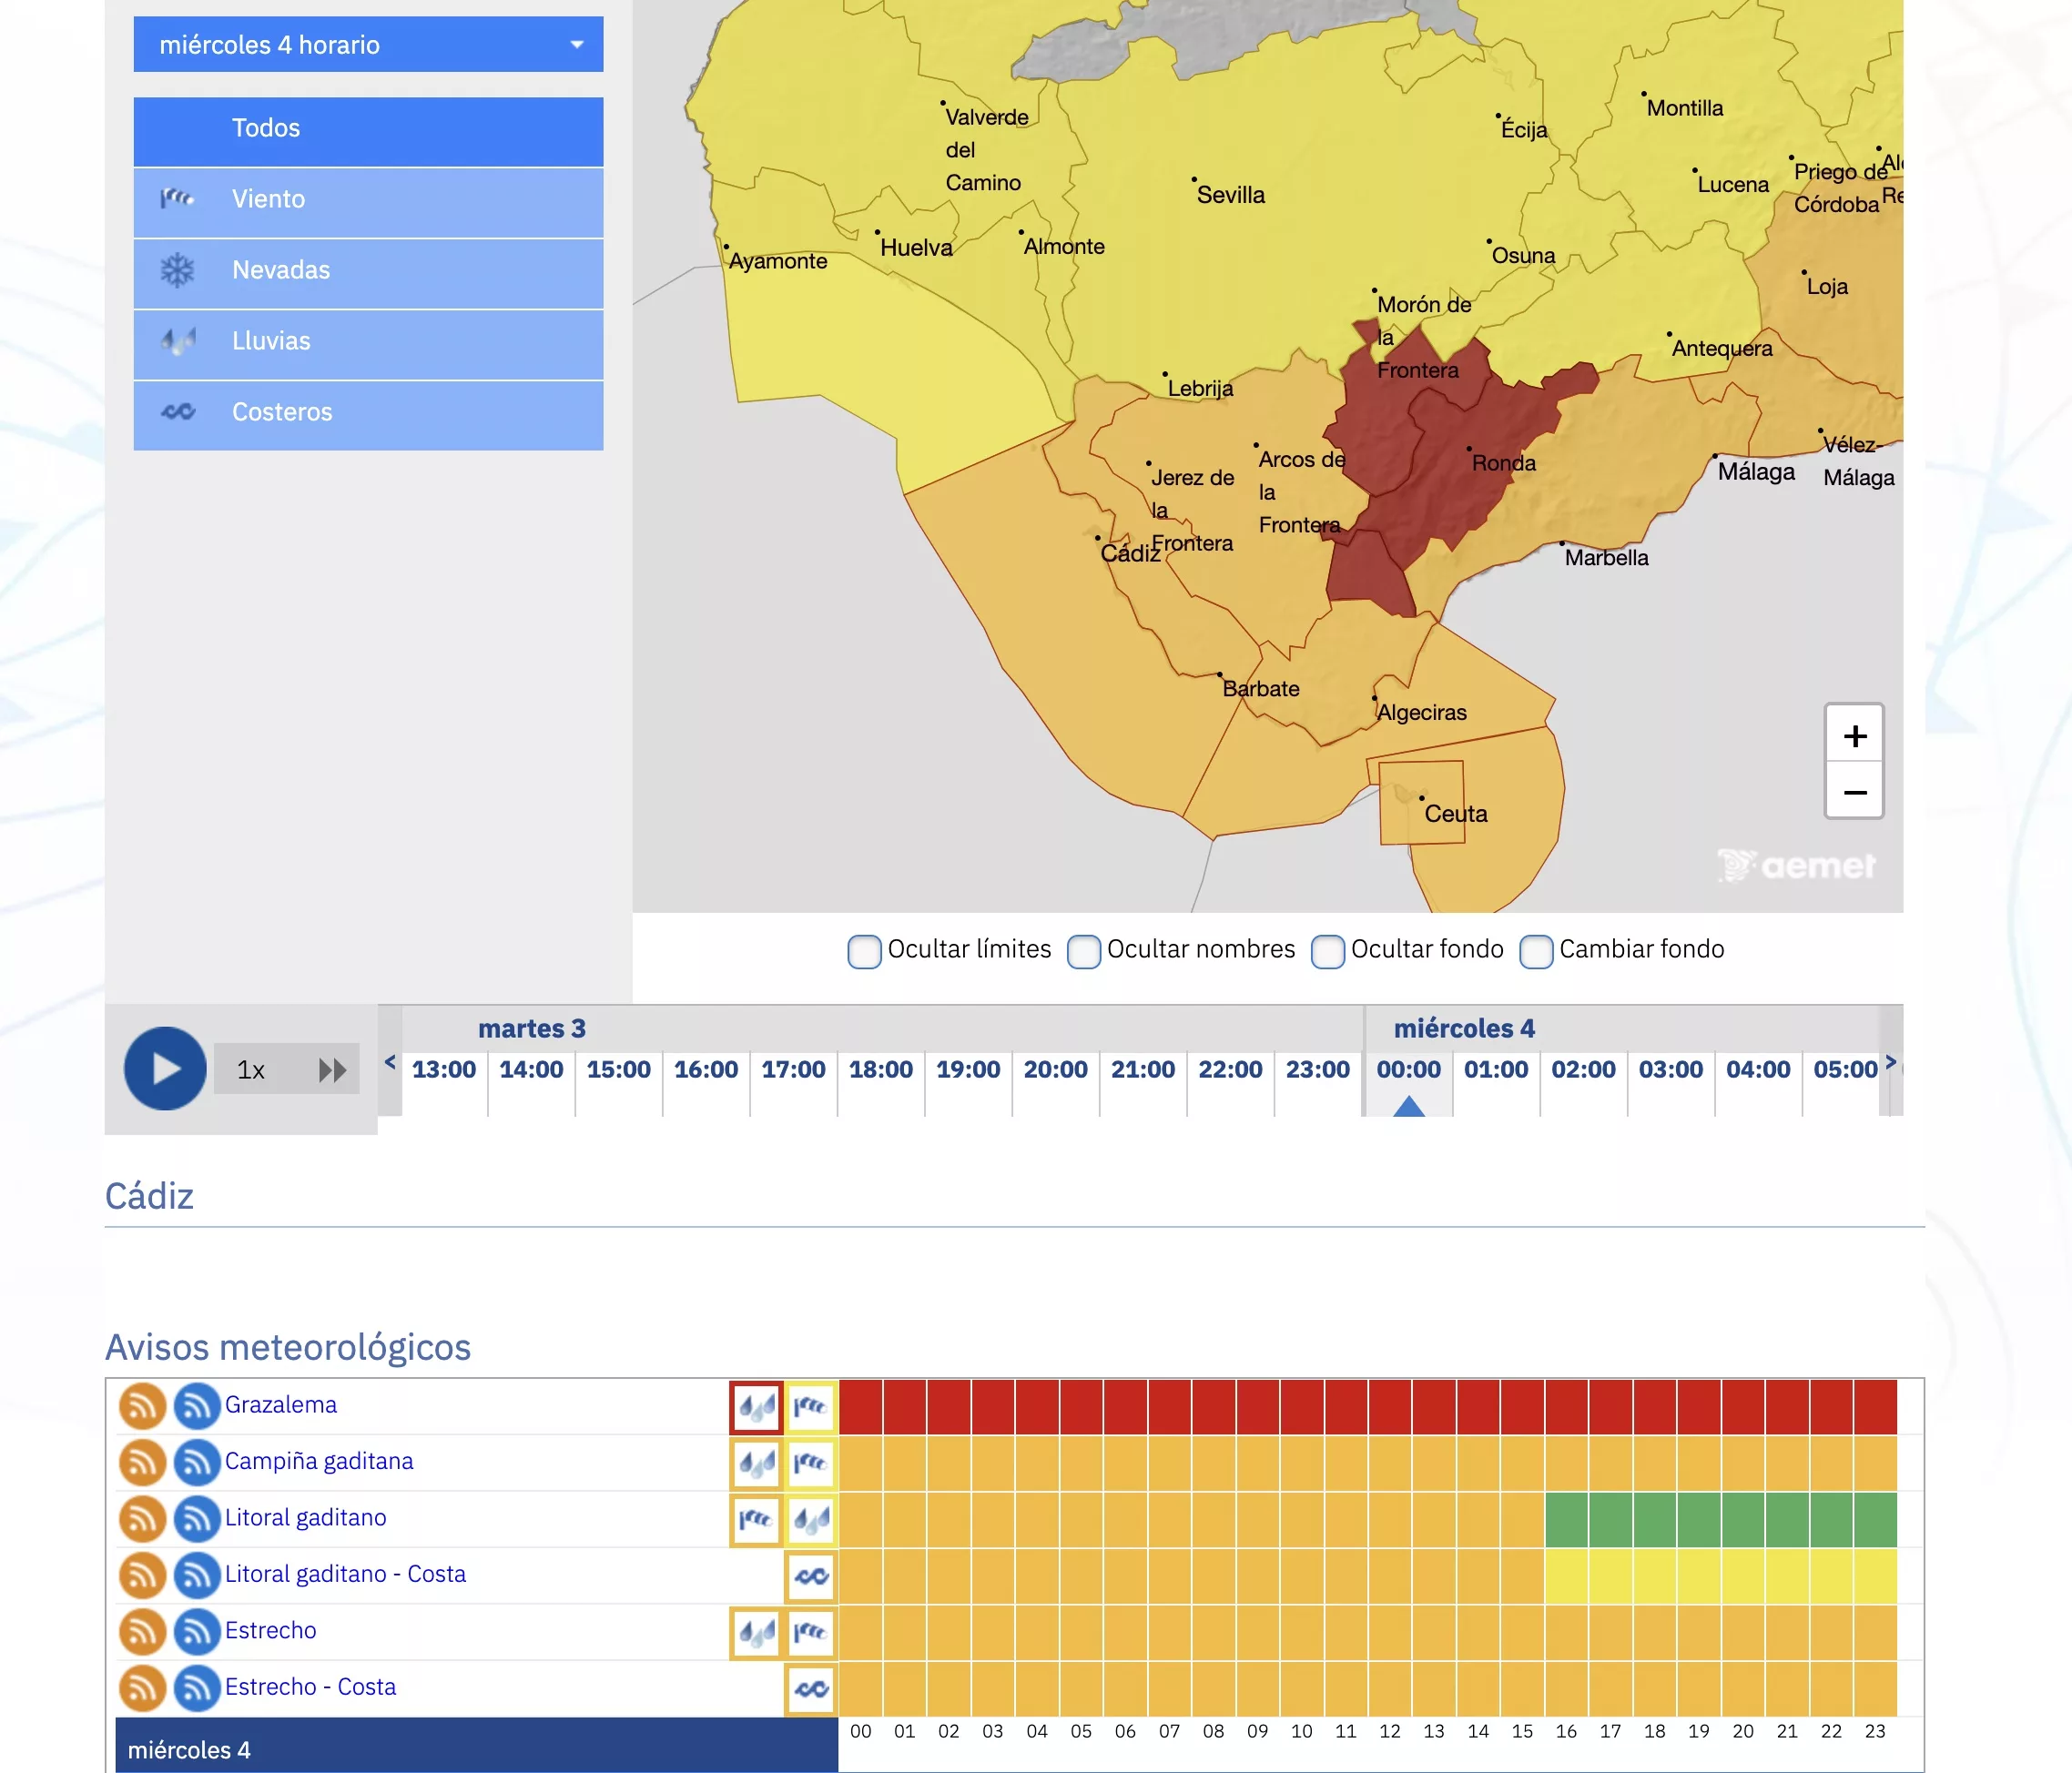Check the Cambiar fondo checkbox
Screen dimensions: 2072x1773
(x=1535, y=950)
